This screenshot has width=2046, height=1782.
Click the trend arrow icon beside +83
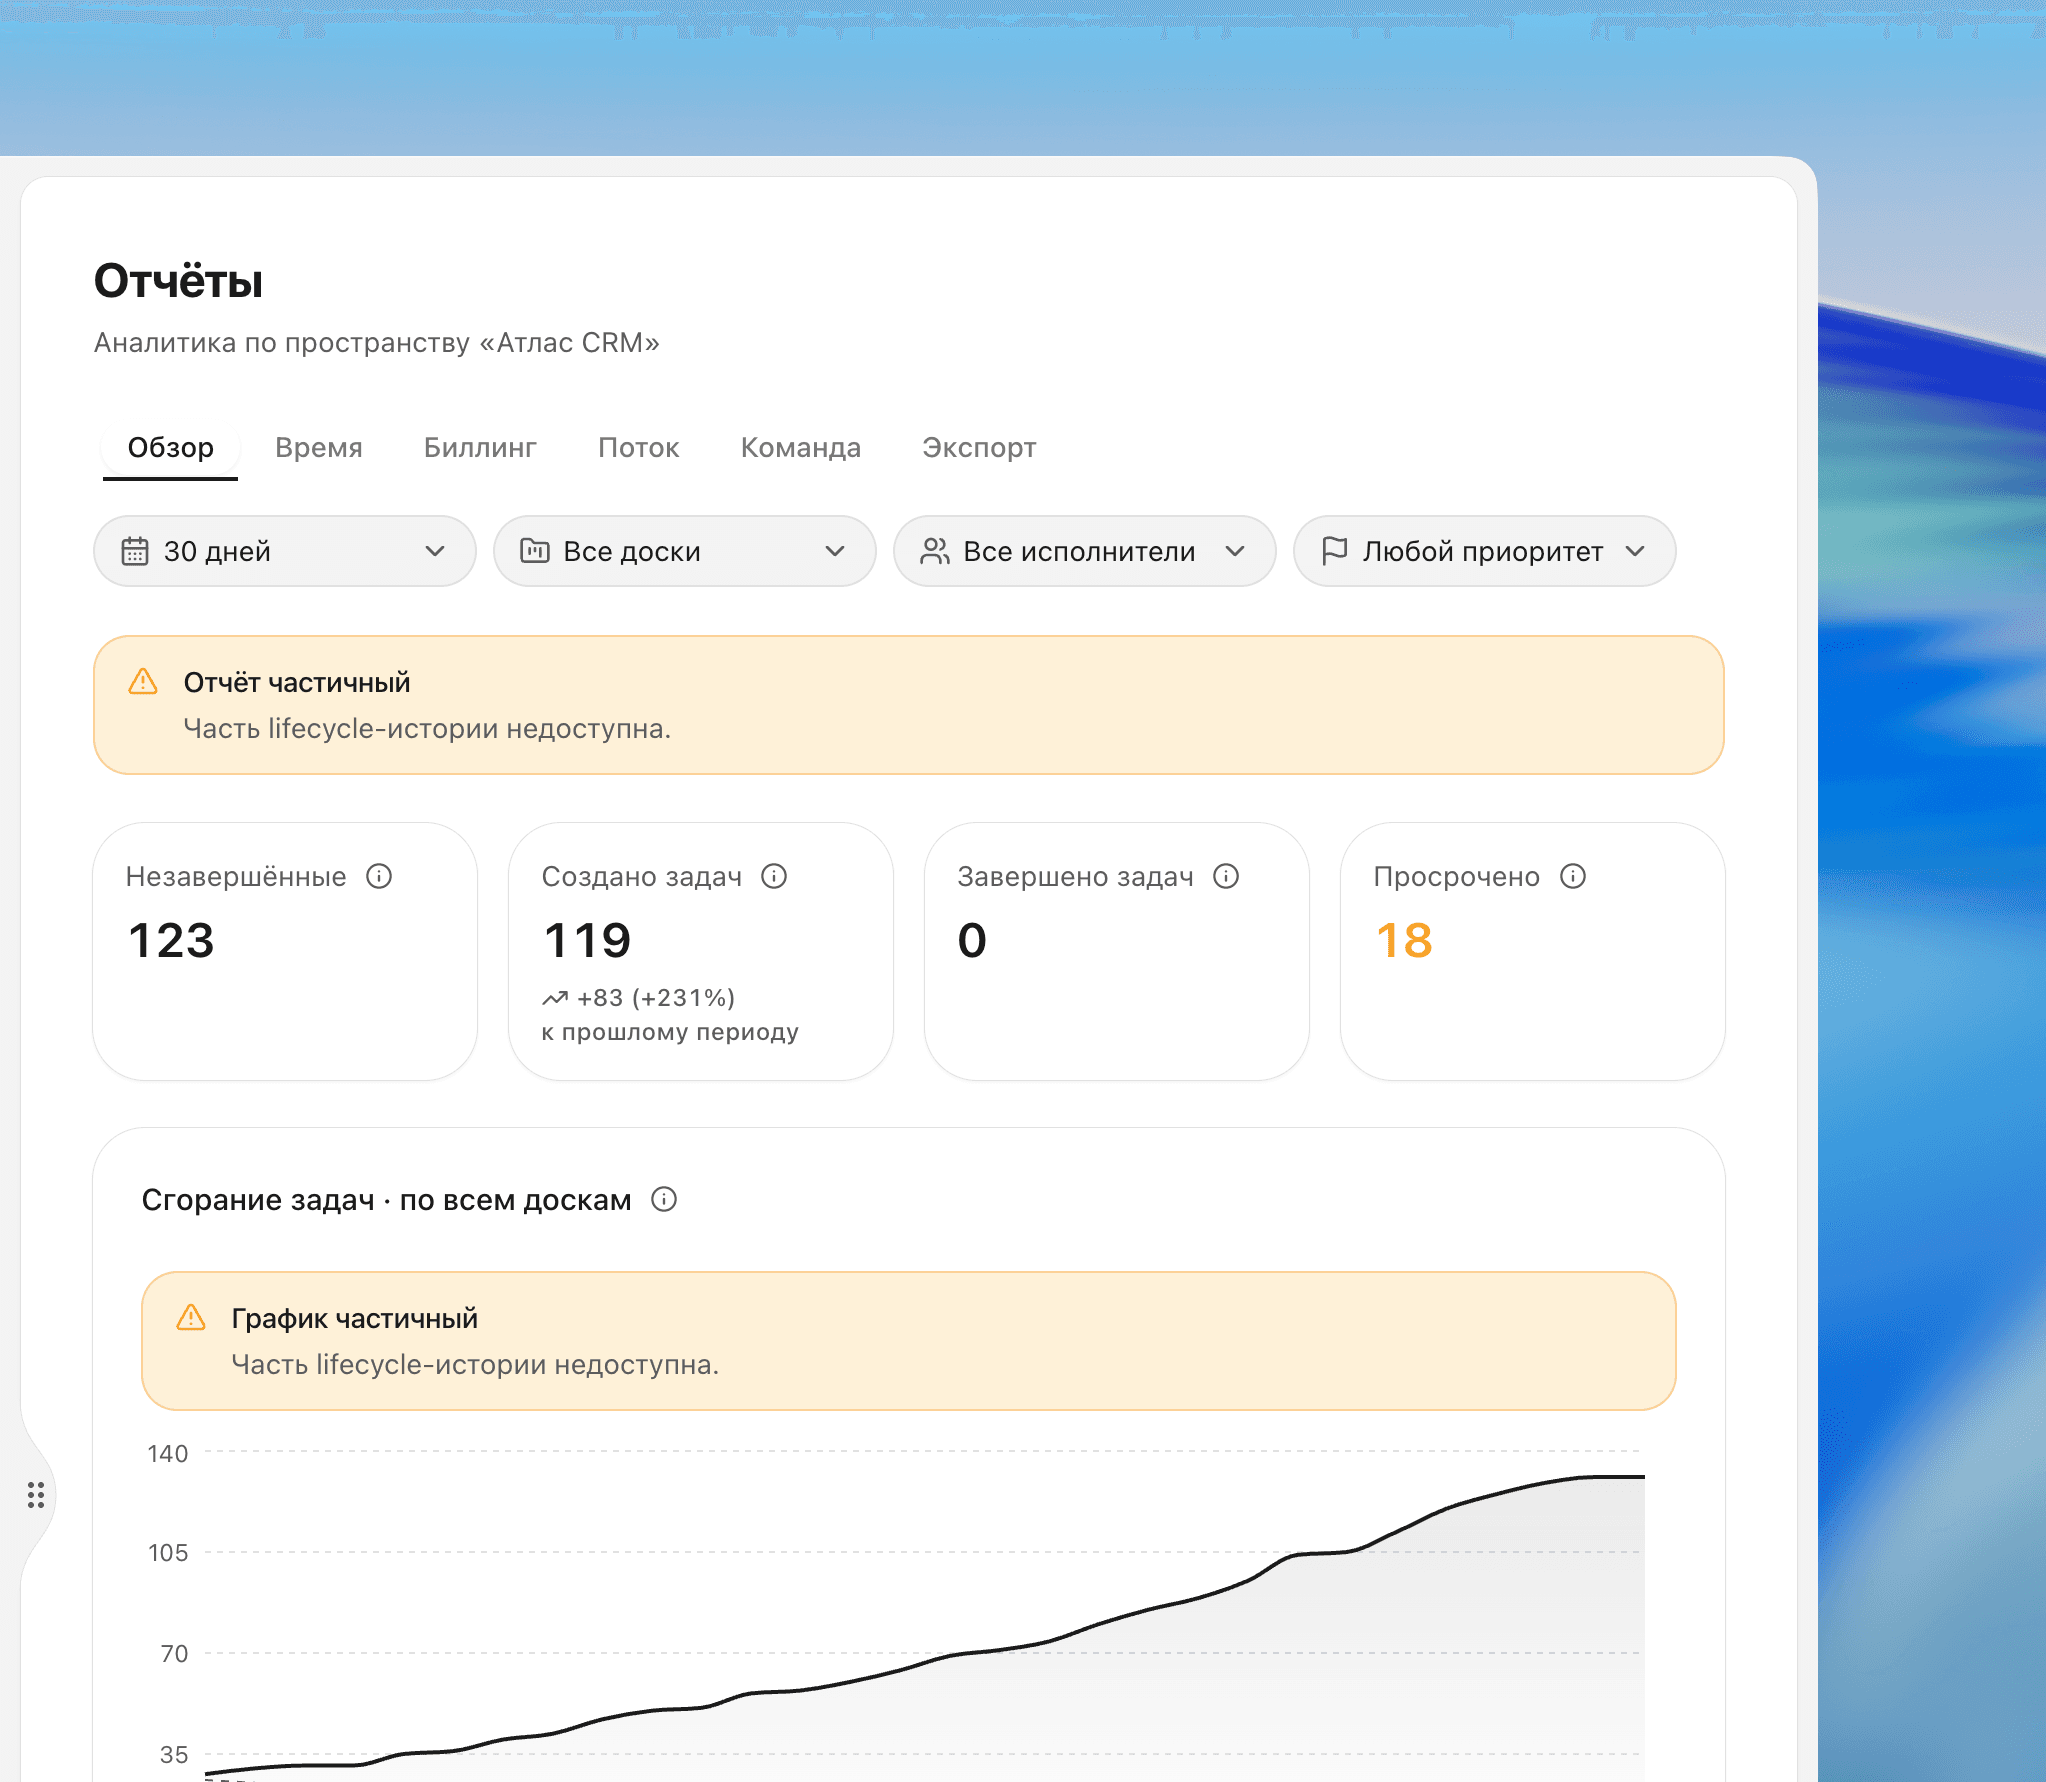click(555, 998)
